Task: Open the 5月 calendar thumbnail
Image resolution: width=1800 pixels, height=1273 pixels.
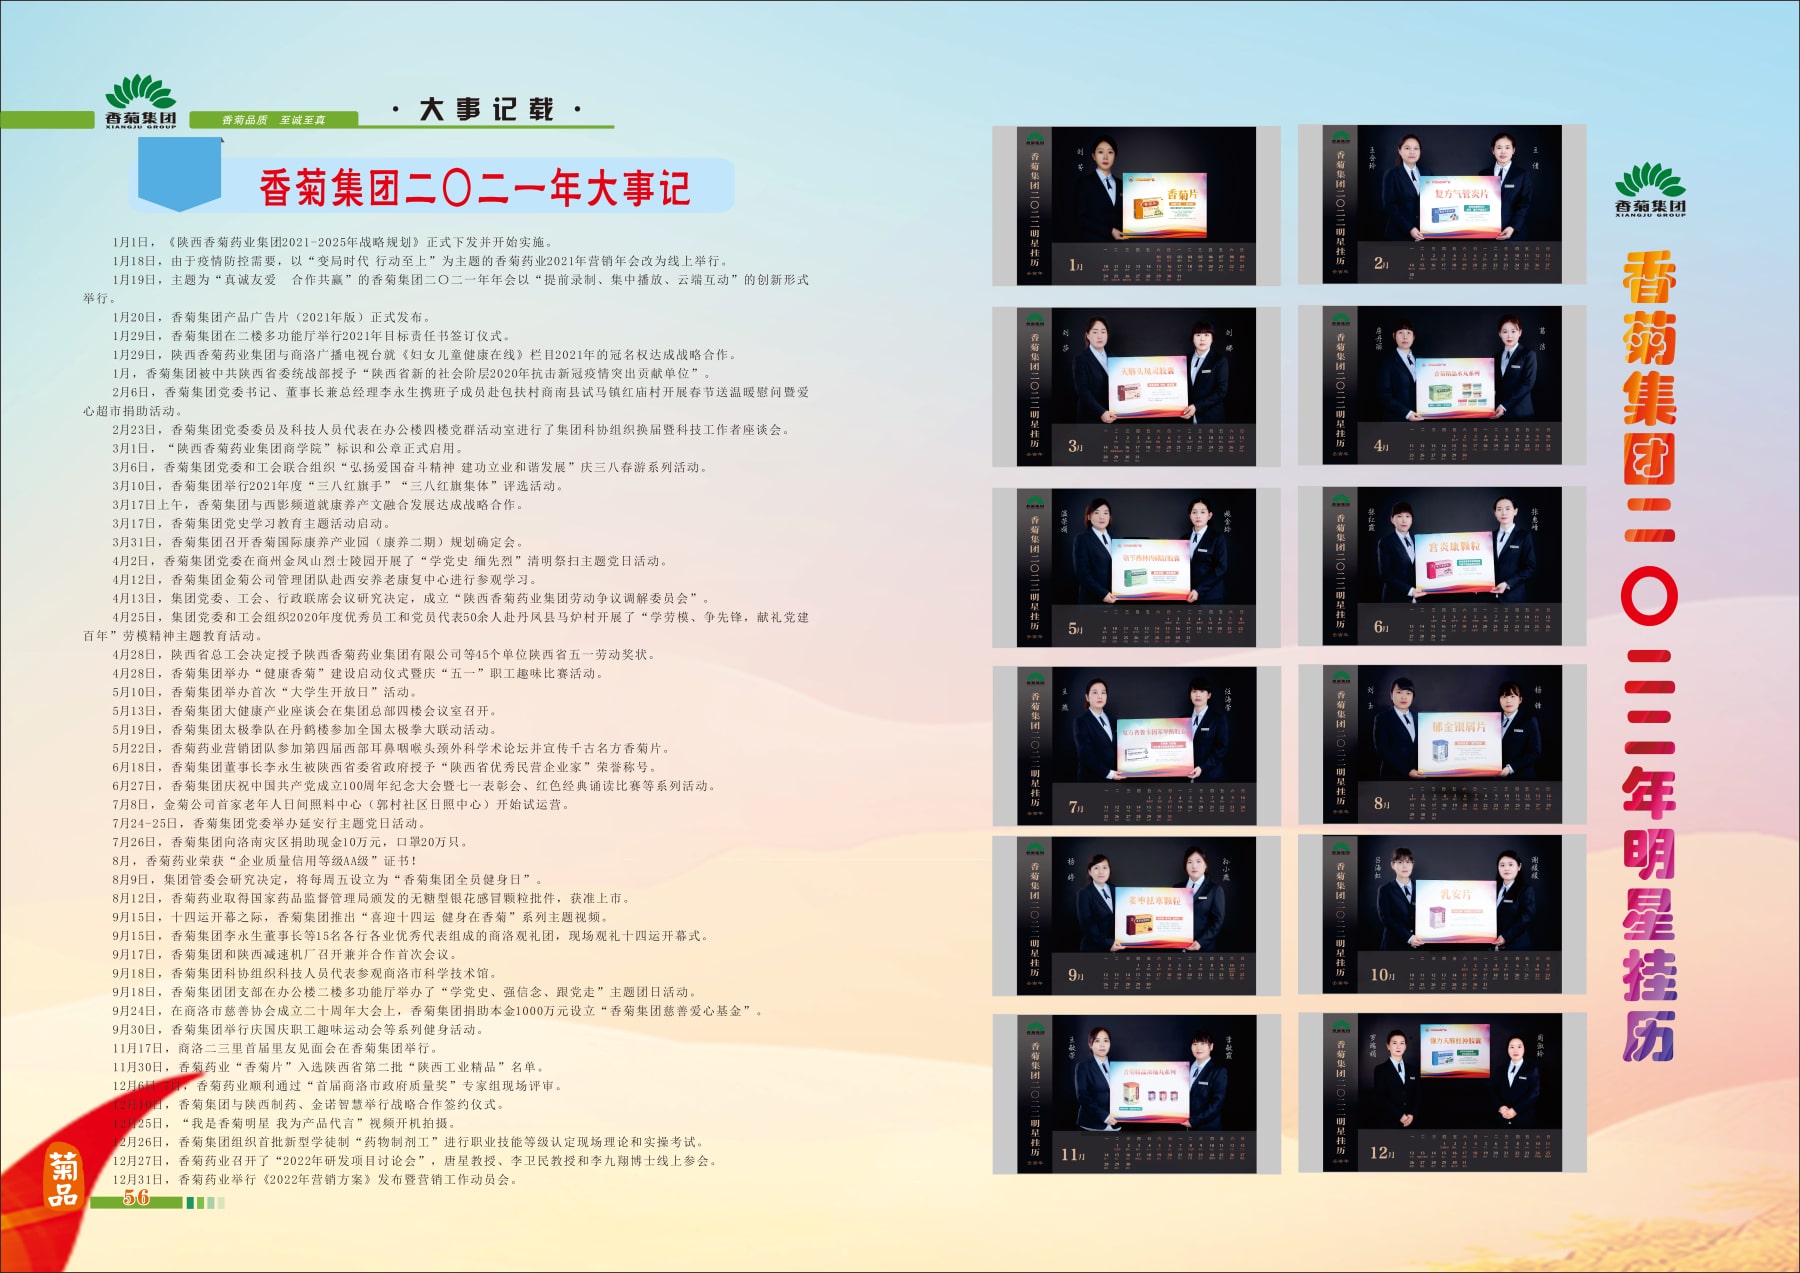Action: [x=1136, y=568]
